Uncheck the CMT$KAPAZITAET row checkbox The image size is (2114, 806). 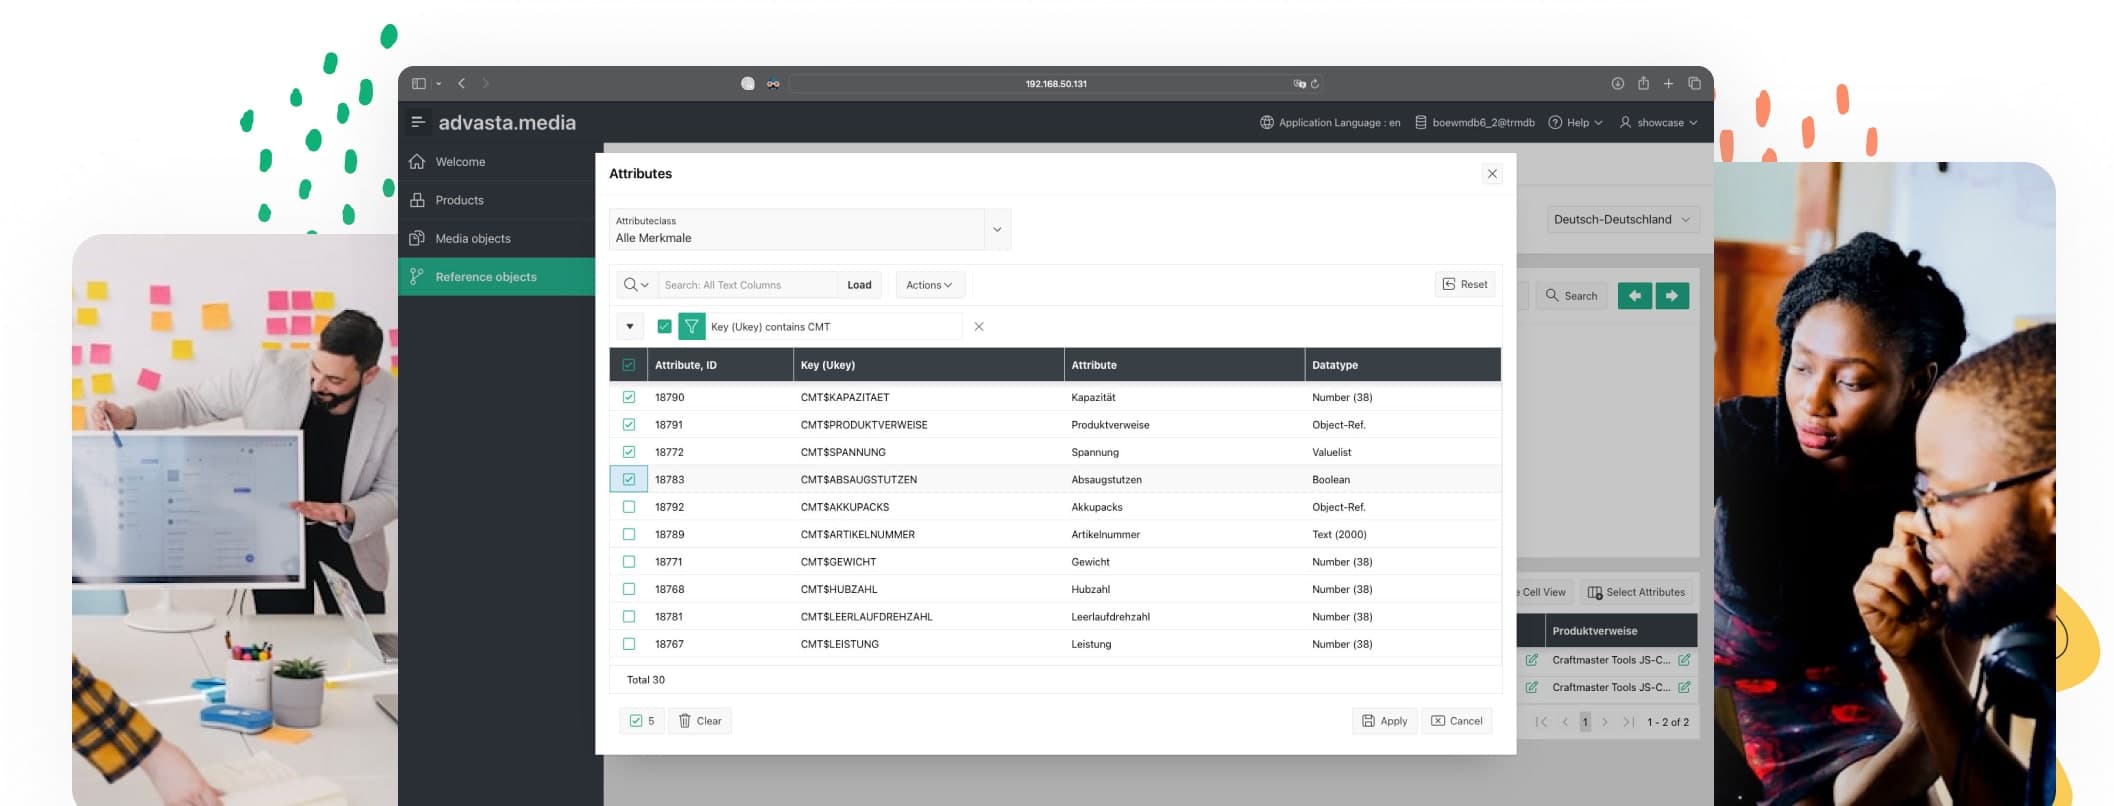click(629, 397)
